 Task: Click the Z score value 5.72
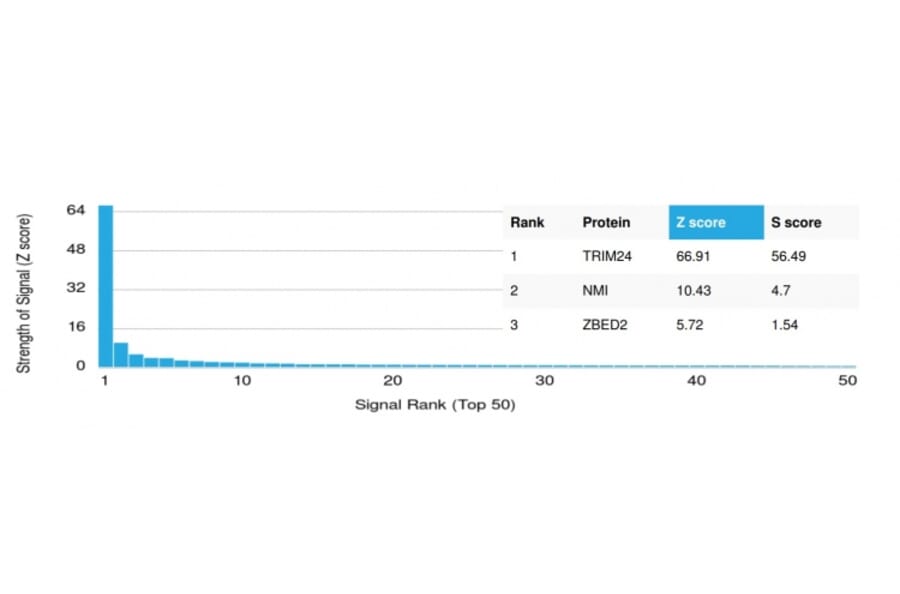[690, 325]
